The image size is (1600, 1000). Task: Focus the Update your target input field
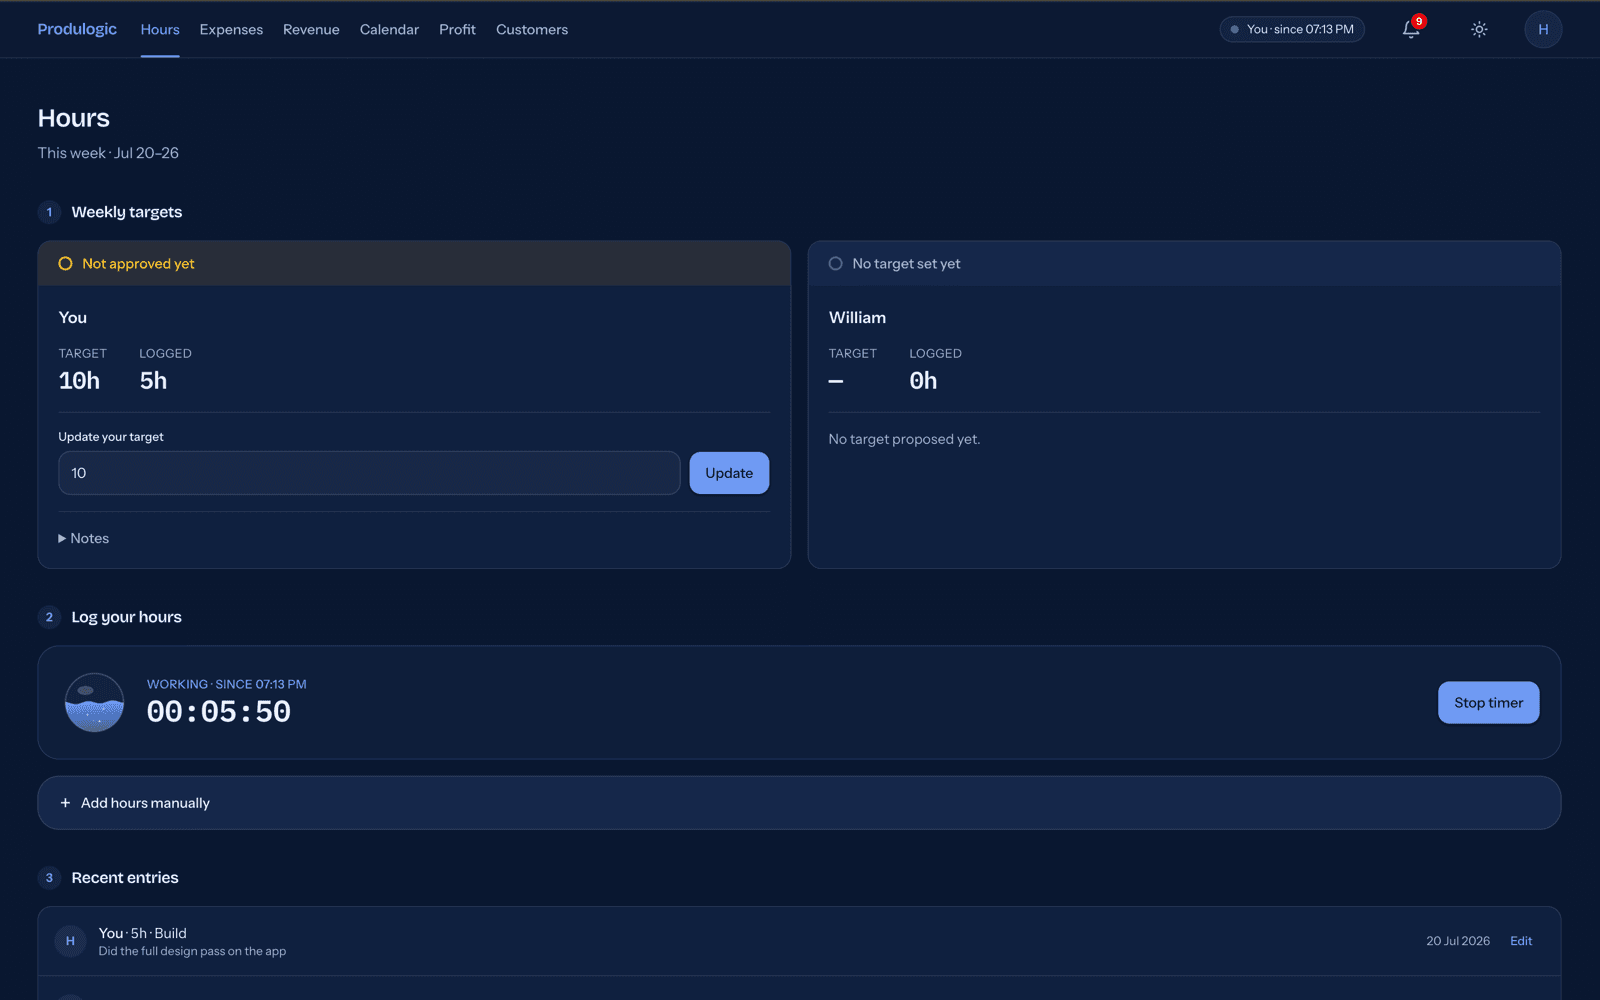point(369,473)
